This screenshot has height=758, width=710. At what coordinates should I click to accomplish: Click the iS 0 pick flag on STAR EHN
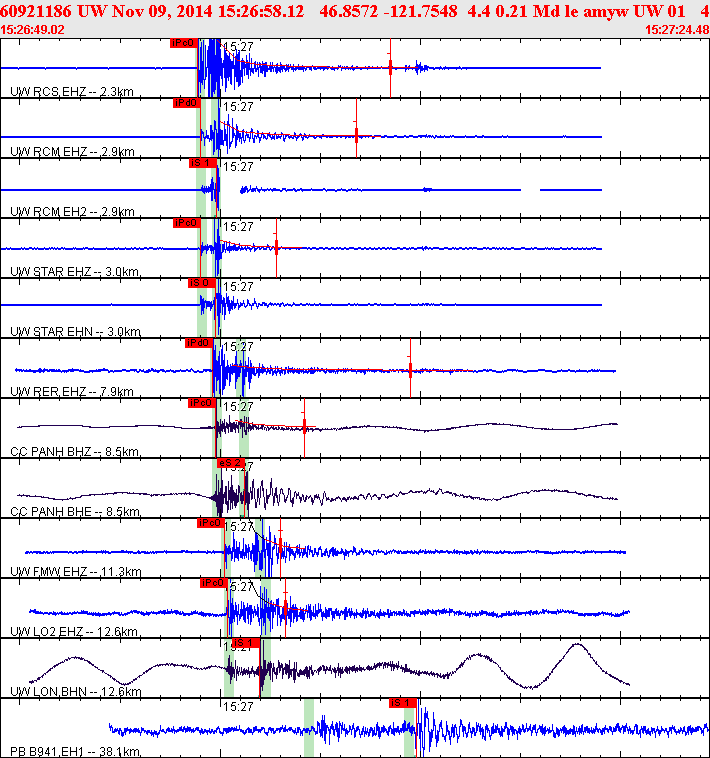[x=202, y=283]
